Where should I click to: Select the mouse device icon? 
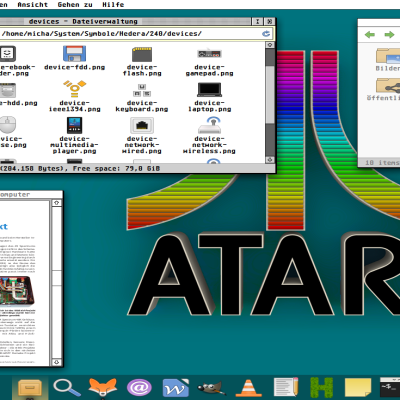point(7,125)
